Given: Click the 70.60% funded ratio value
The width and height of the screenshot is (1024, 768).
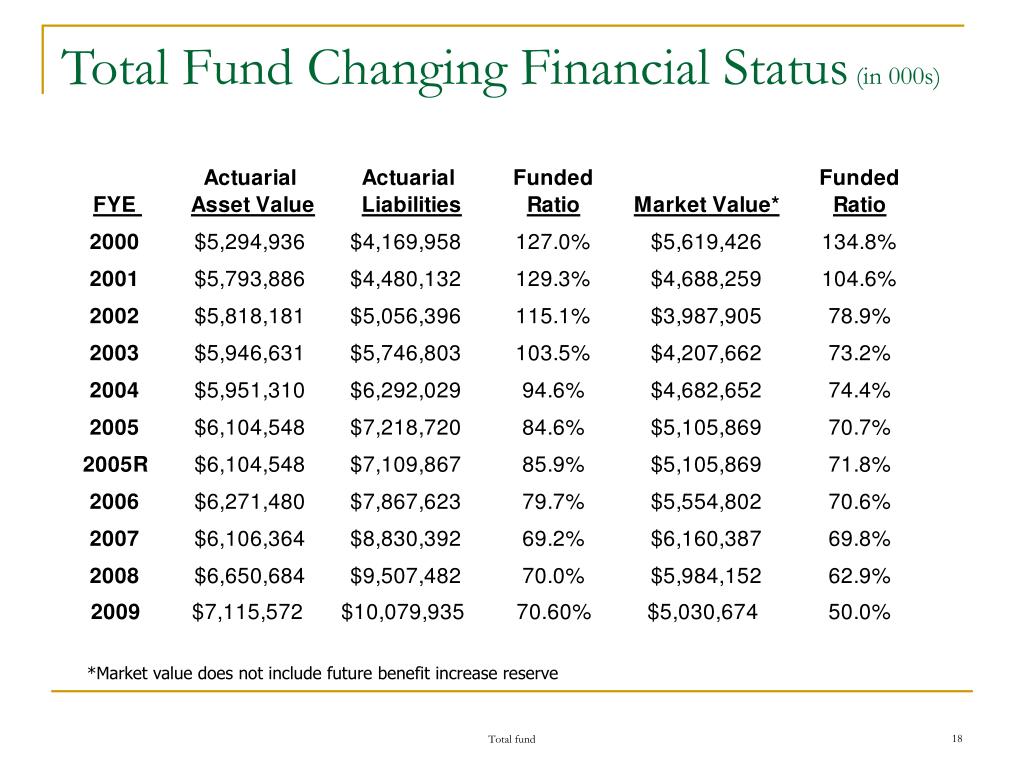Looking at the screenshot, I should click(553, 612).
